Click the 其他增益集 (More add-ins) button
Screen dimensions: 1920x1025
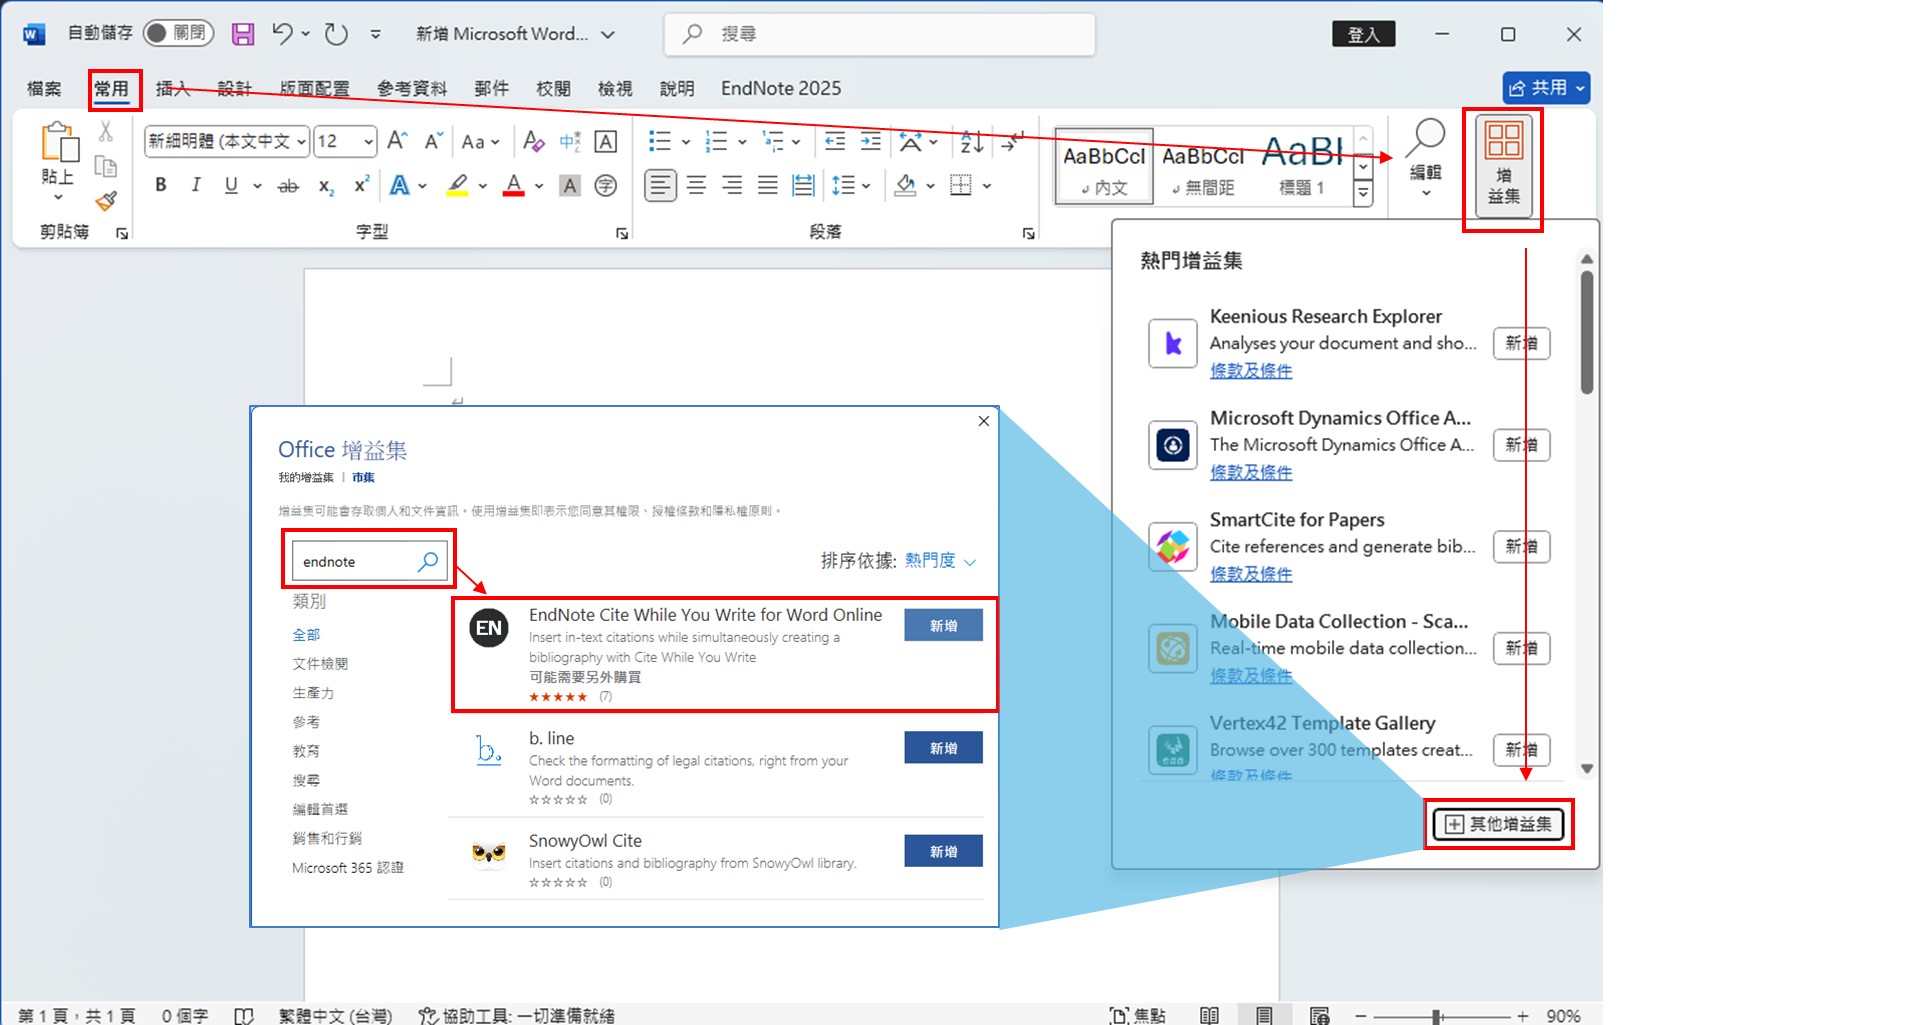pyautogui.click(x=1498, y=824)
